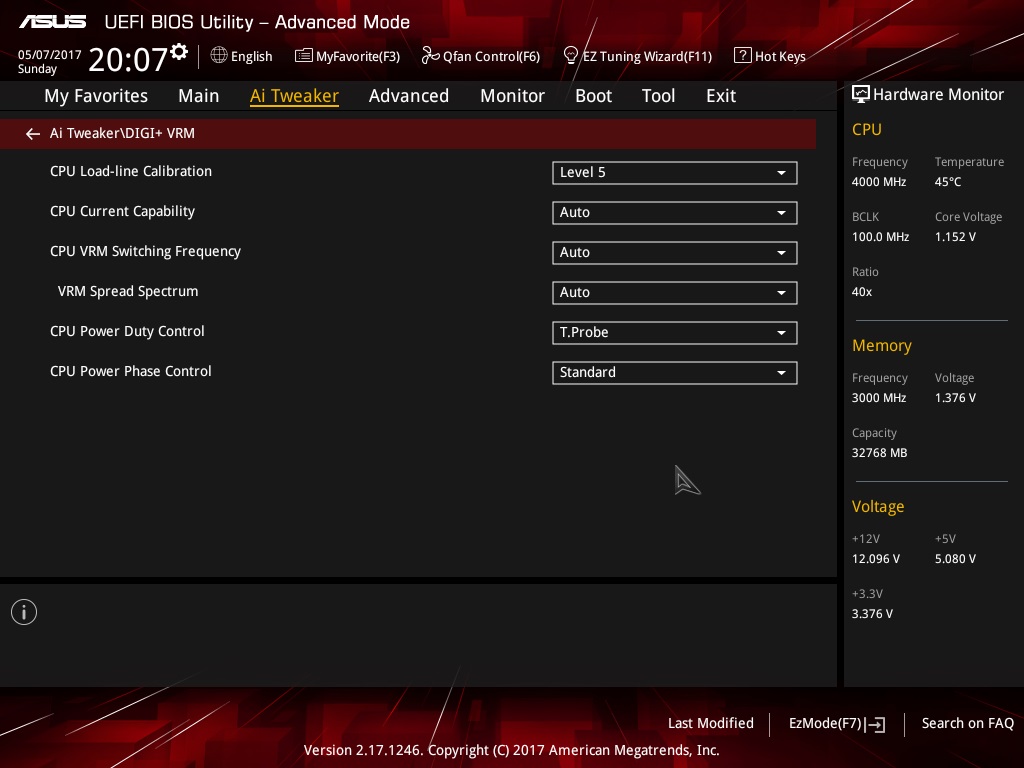Click memory frequency value 3000 MHz
The image size is (1024, 768).
coord(878,398)
